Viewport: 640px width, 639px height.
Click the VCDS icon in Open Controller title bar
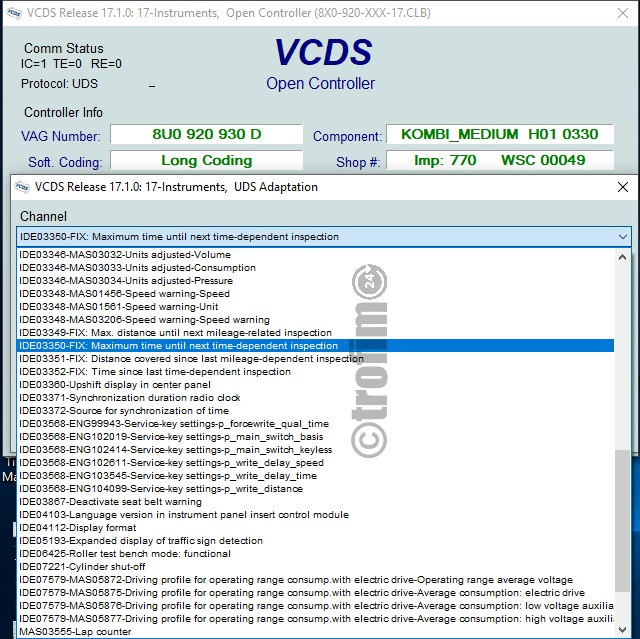point(14,13)
